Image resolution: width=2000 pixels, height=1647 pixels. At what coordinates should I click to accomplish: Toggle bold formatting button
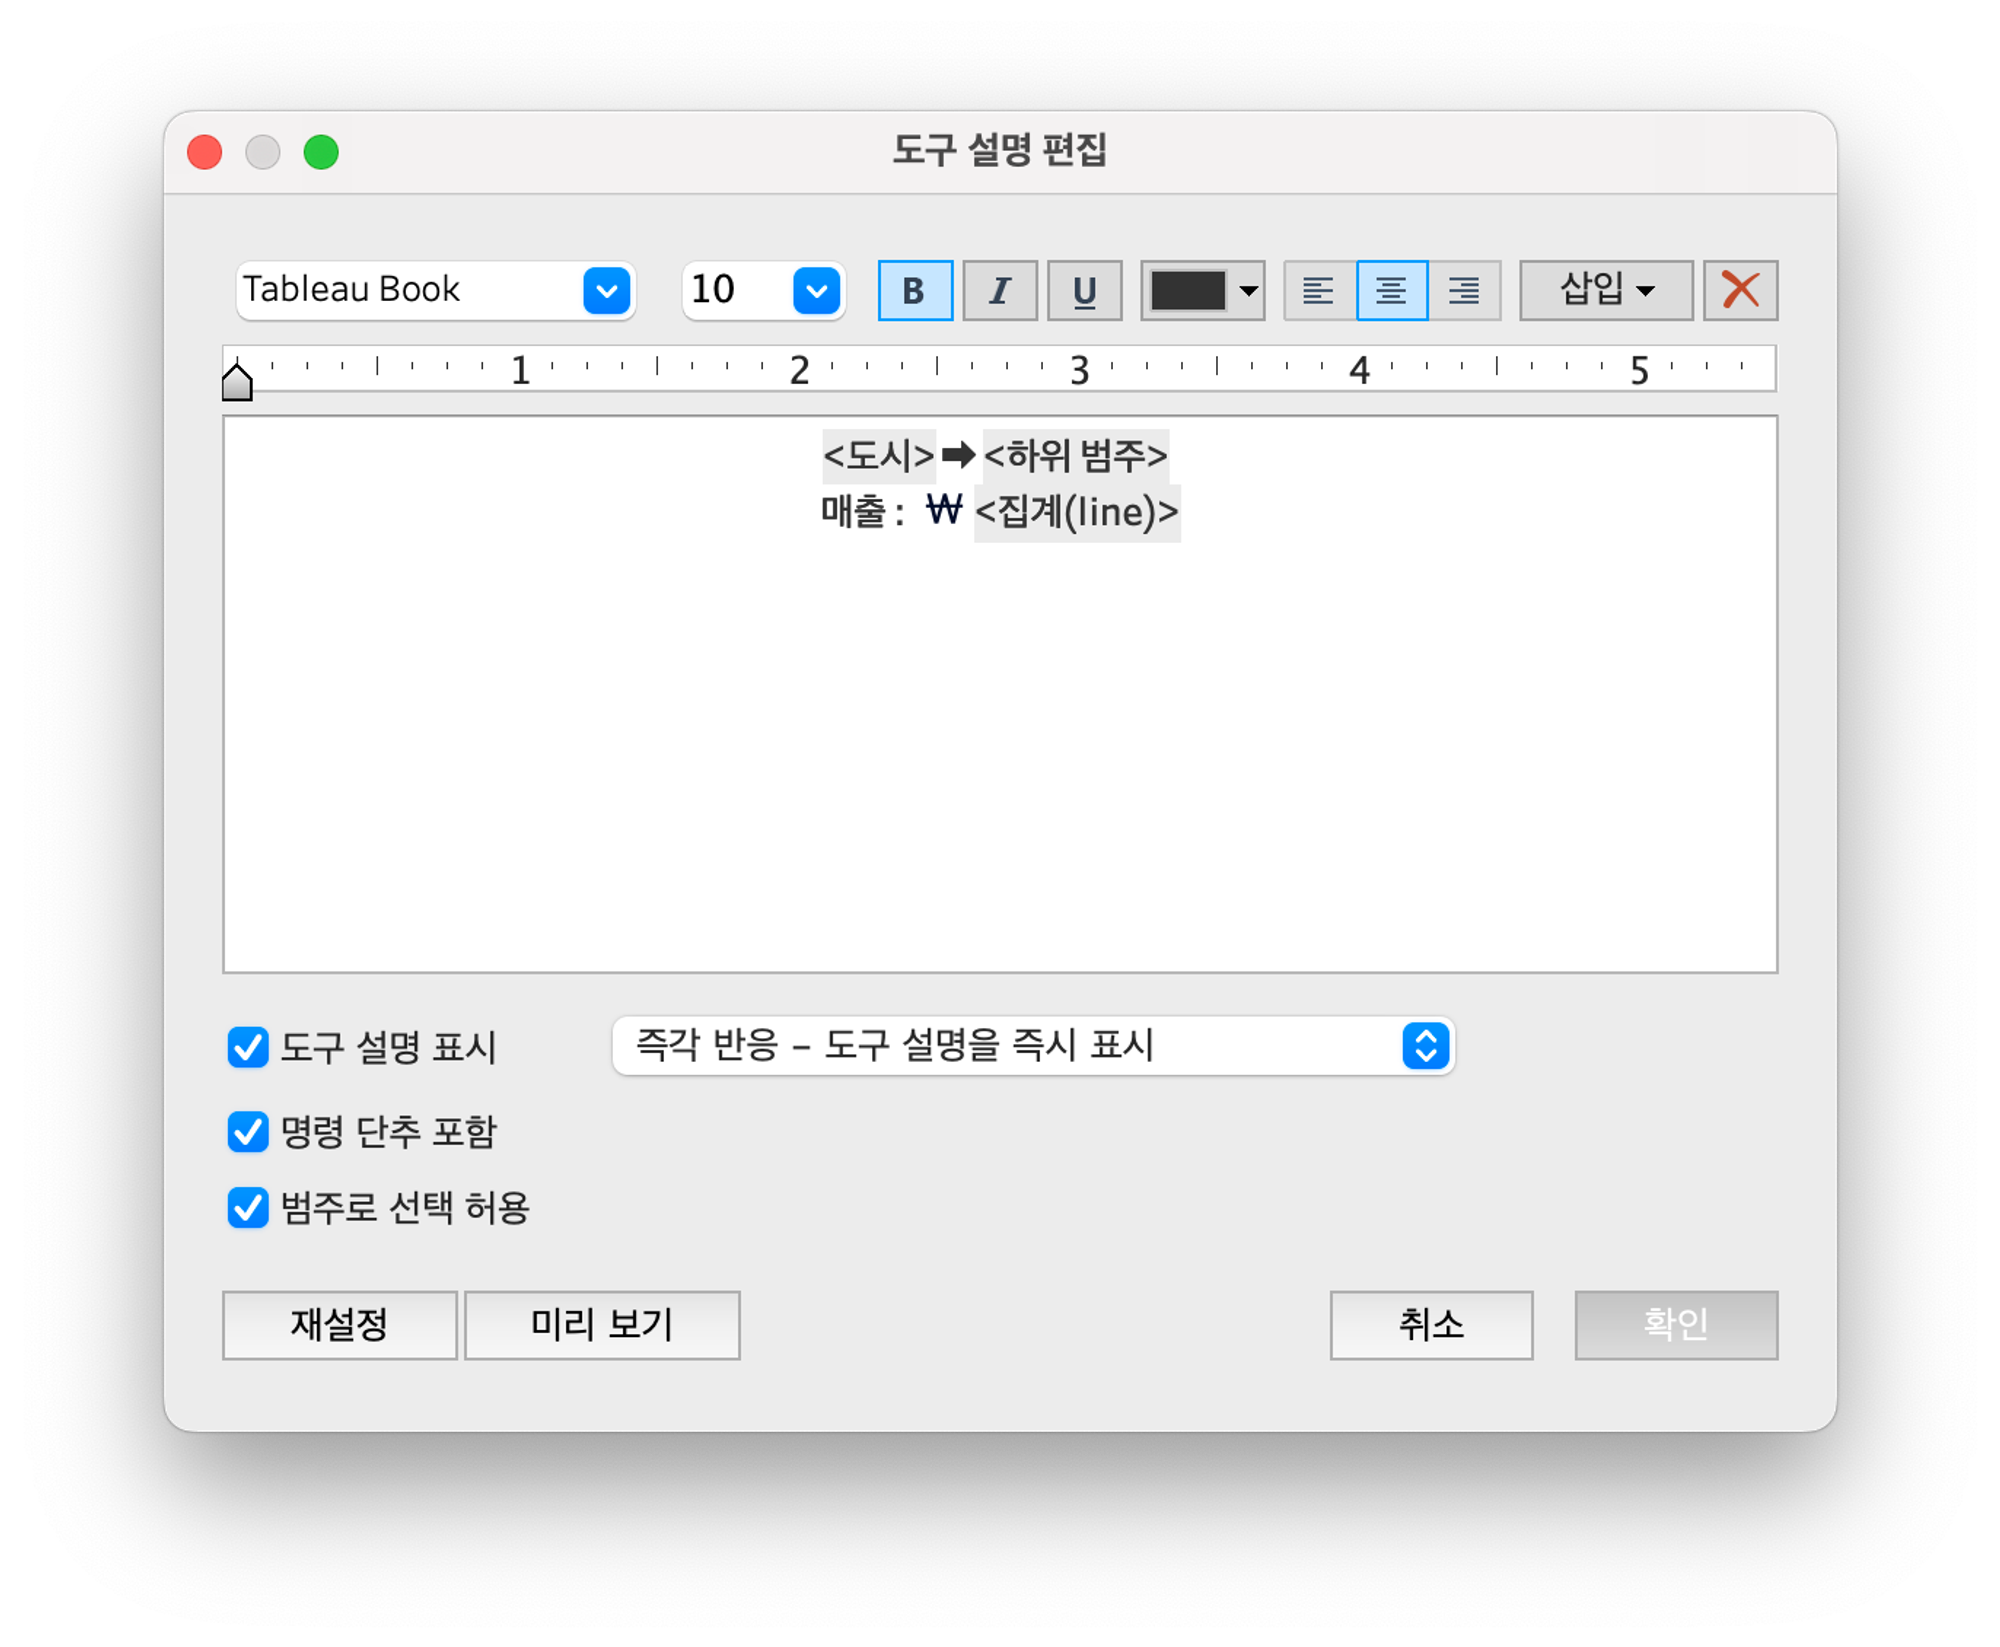tap(914, 291)
